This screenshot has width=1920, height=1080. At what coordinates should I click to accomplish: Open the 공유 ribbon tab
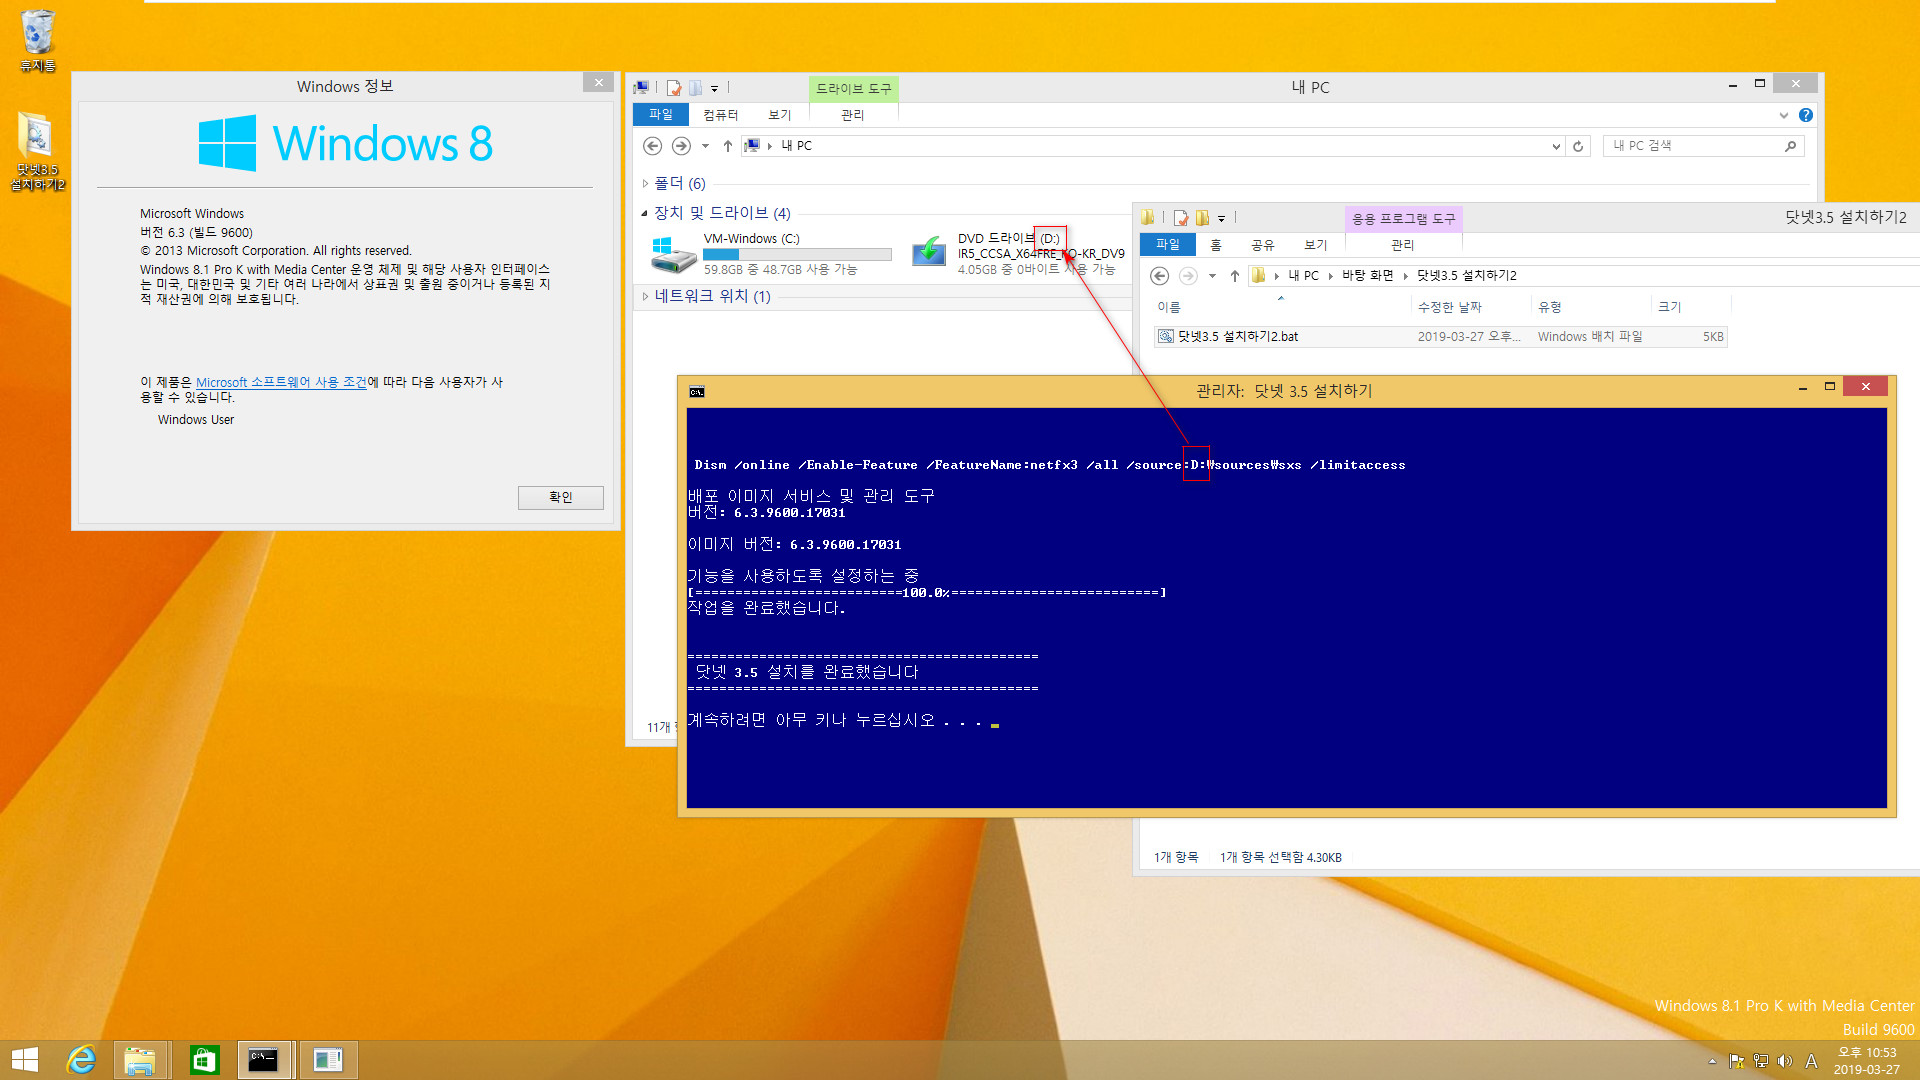pos(1262,245)
